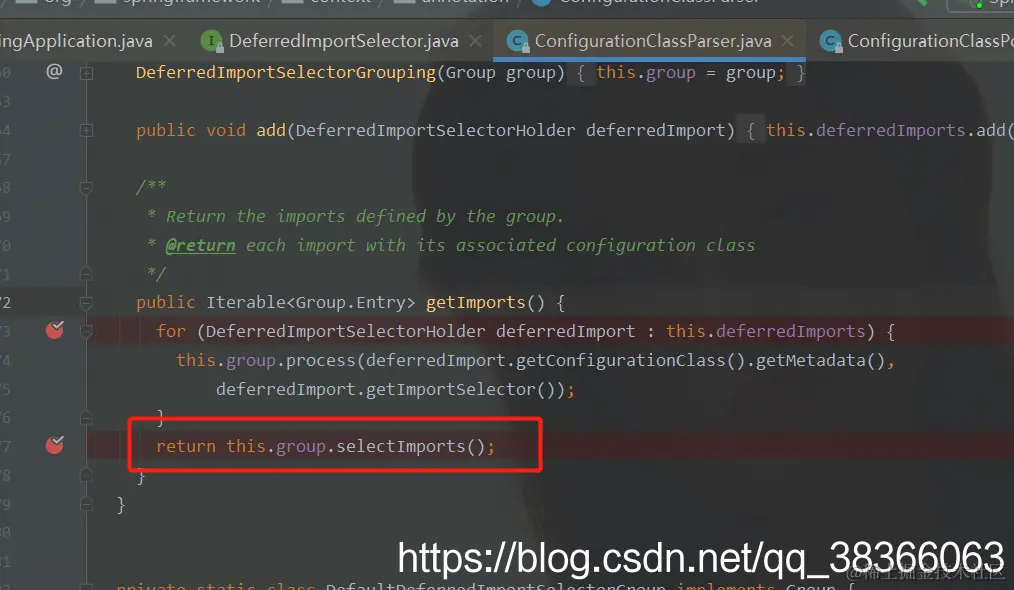Image resolution: width=1014 pixels, height=590 pixels.
Task: Click the getMetadata call
Action: tap(811, 360)
